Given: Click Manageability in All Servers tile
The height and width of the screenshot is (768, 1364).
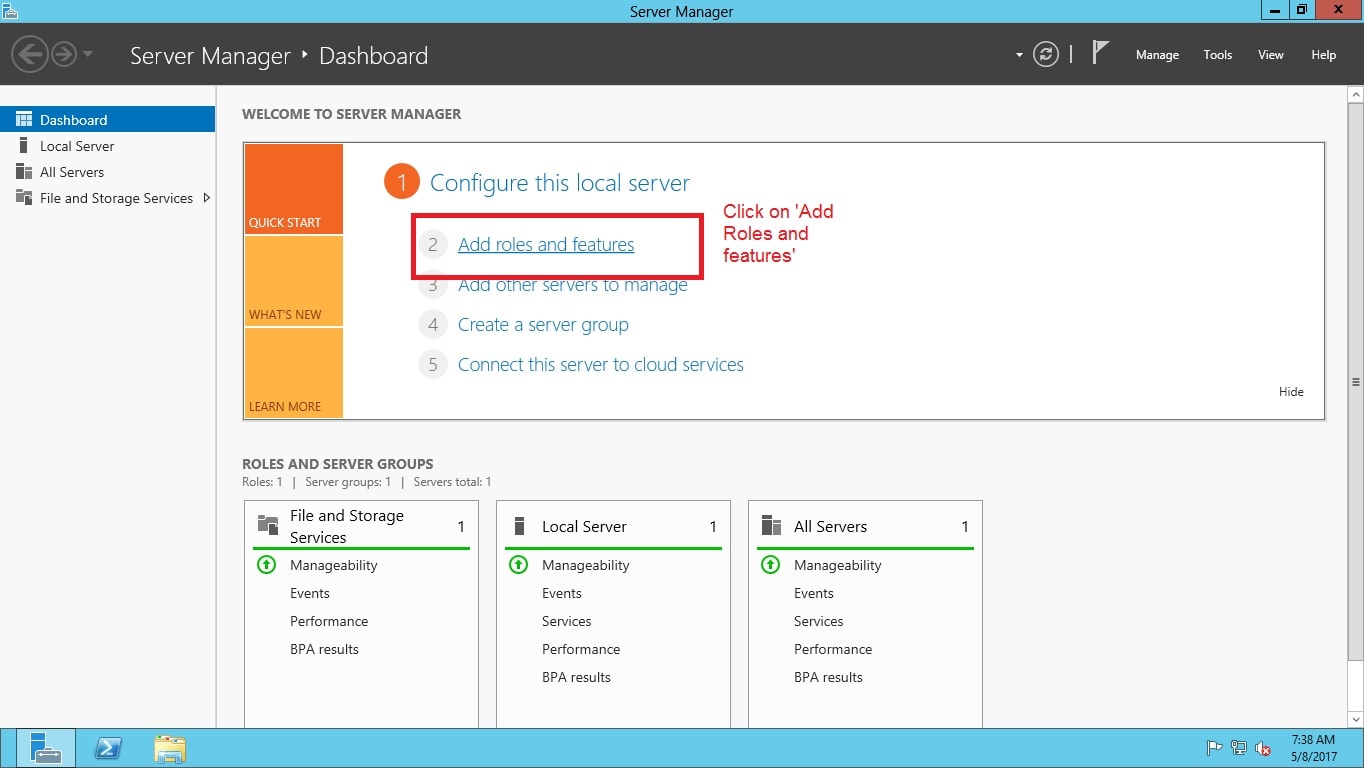Looking at the screenshot, I should pos(838,565).
